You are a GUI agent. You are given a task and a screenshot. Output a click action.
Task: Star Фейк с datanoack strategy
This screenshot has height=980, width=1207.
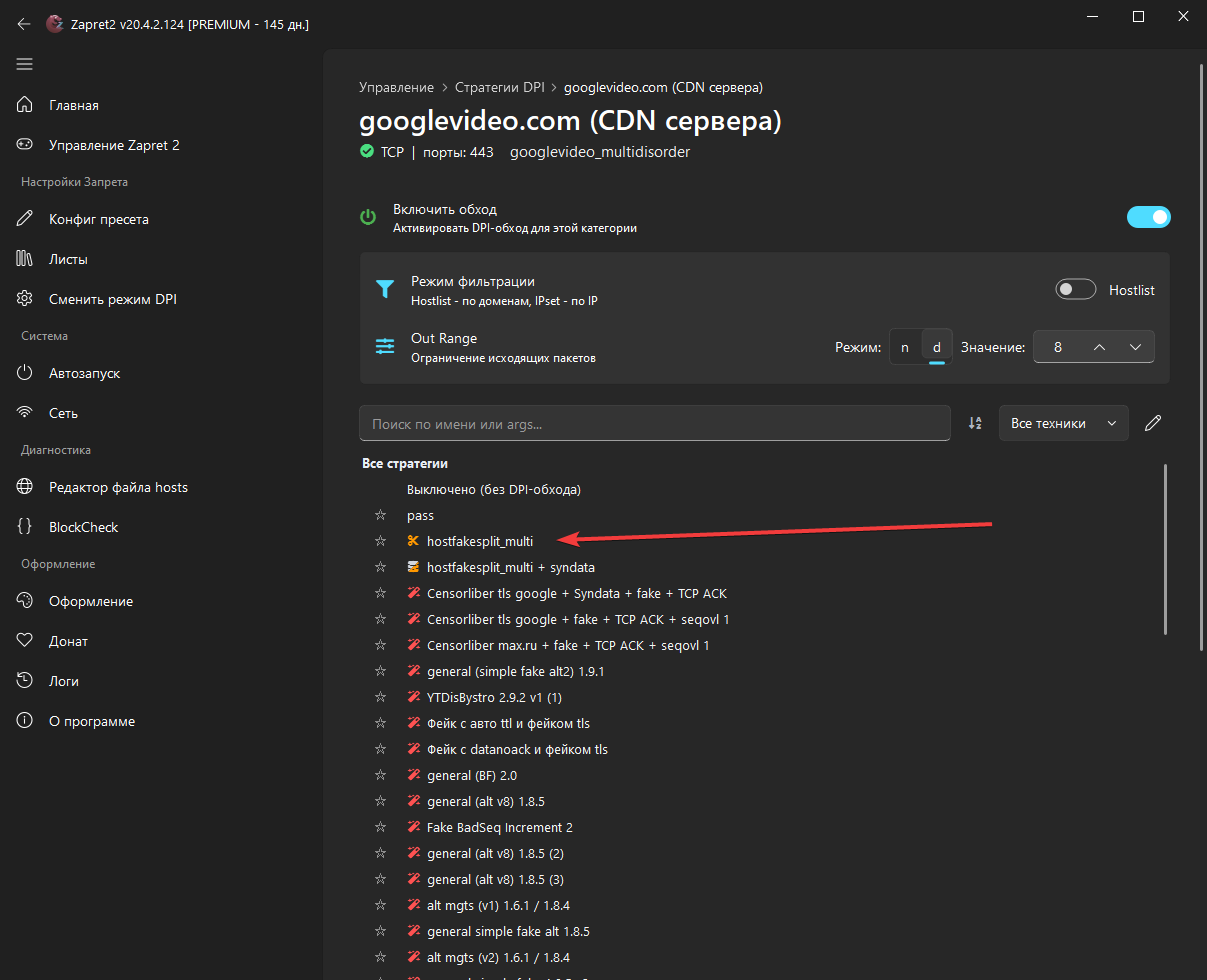click(x=380, y=749)
